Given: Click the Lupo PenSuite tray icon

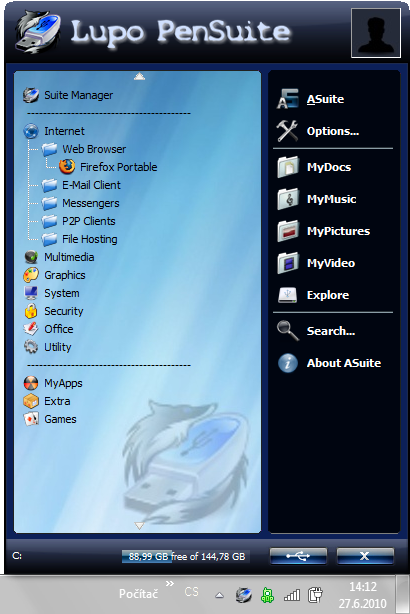Looking at the screenshot, I should pyautogui.click(x=244, y=595).
